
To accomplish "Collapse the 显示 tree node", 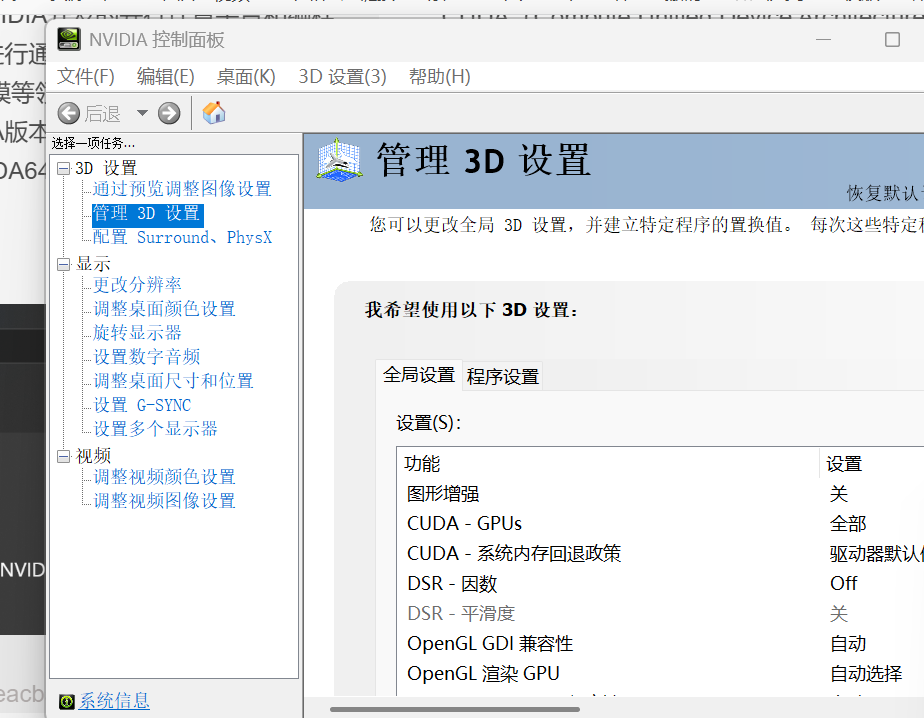I will [64, 265].
